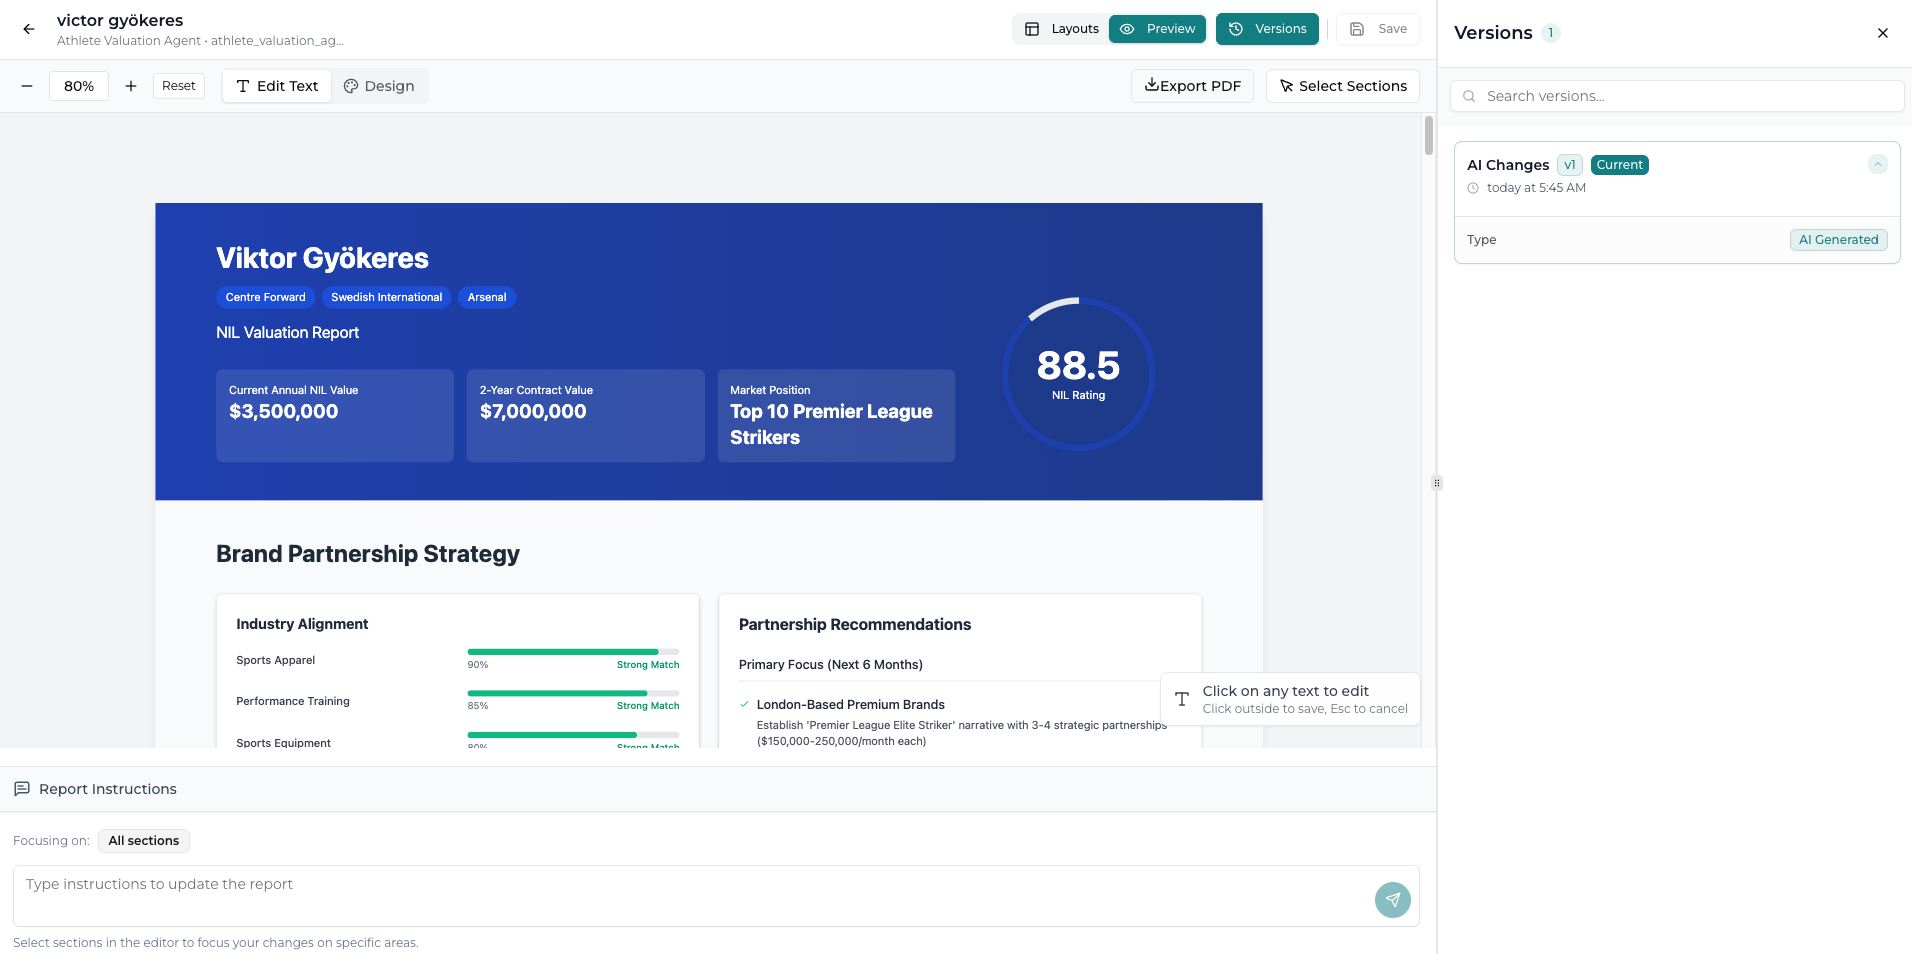This screenshot has width=1912, height=954.
Task: Click Select Sections button
Action: click(1343, 86)
